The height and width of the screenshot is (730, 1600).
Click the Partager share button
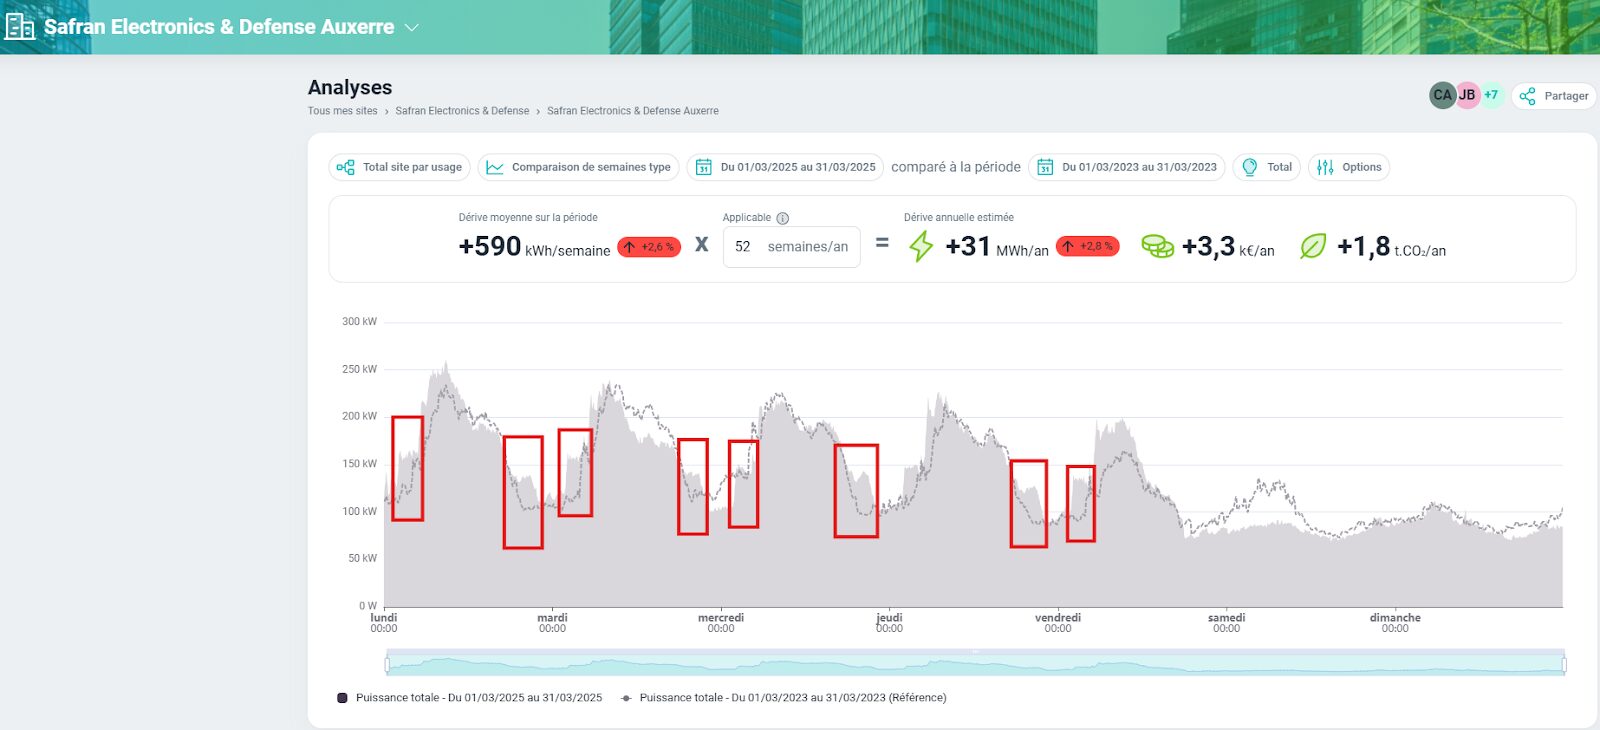[x=1554, y=96]
